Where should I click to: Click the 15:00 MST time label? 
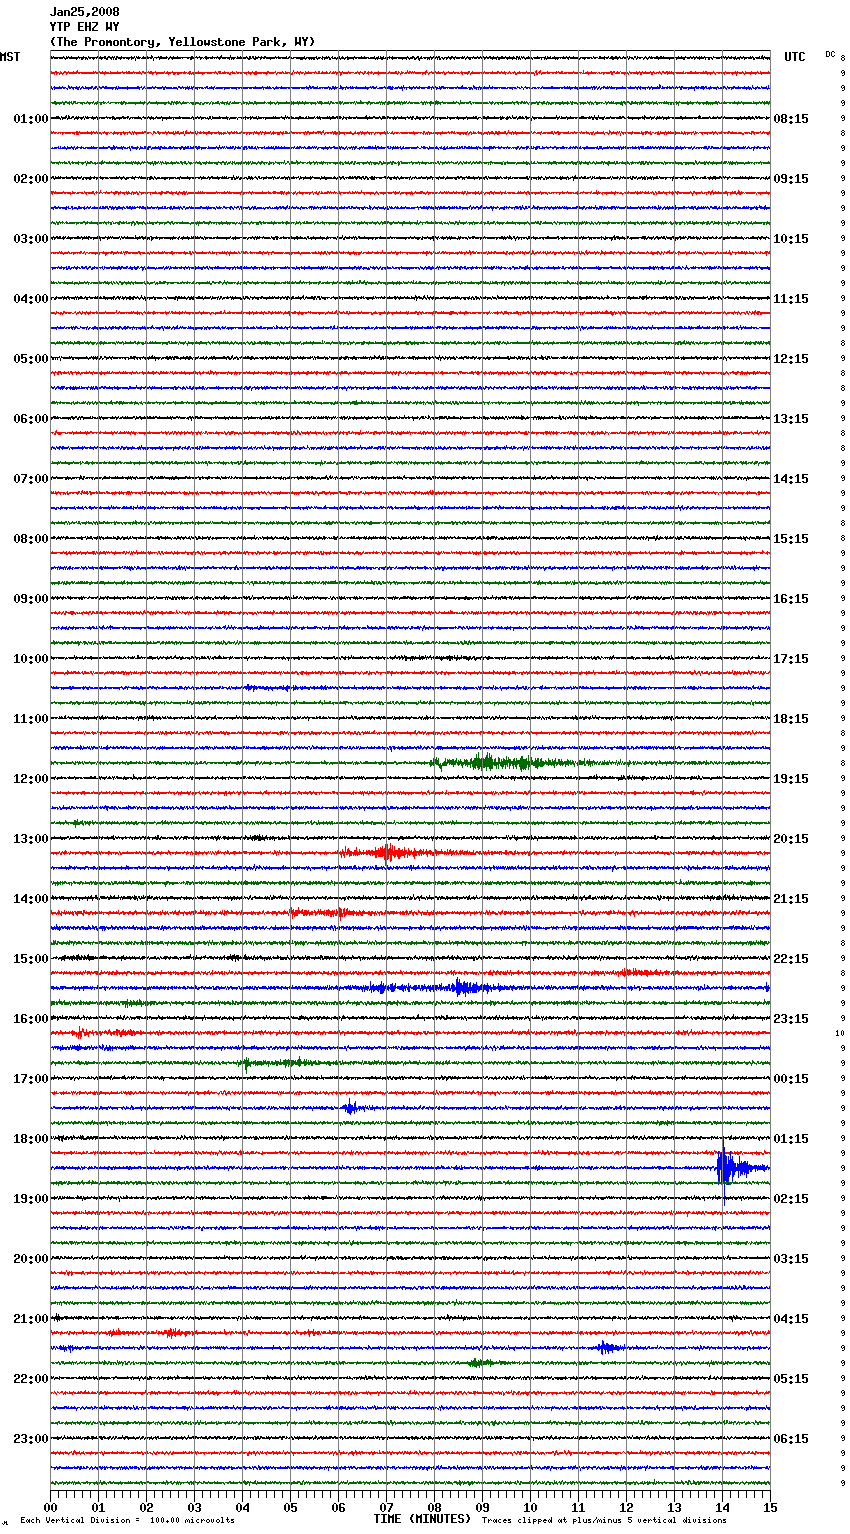click(31, 959)
